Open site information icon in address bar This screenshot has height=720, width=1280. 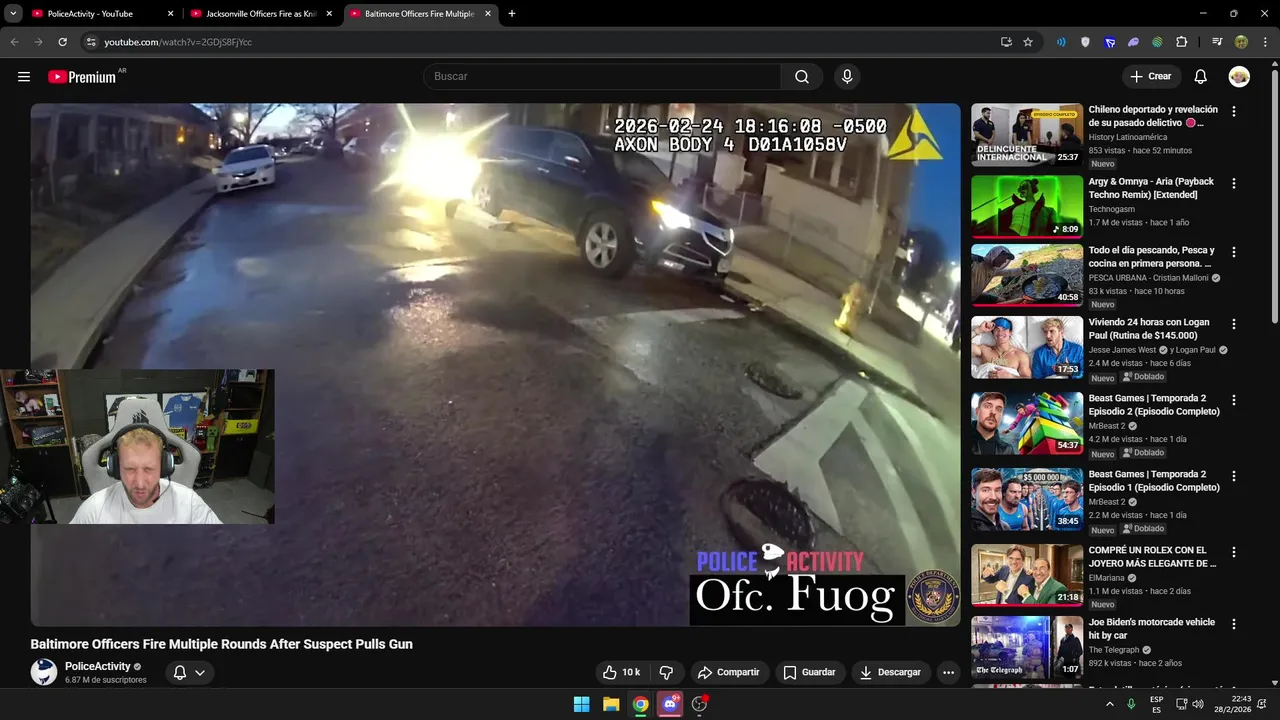pos(91,42)
